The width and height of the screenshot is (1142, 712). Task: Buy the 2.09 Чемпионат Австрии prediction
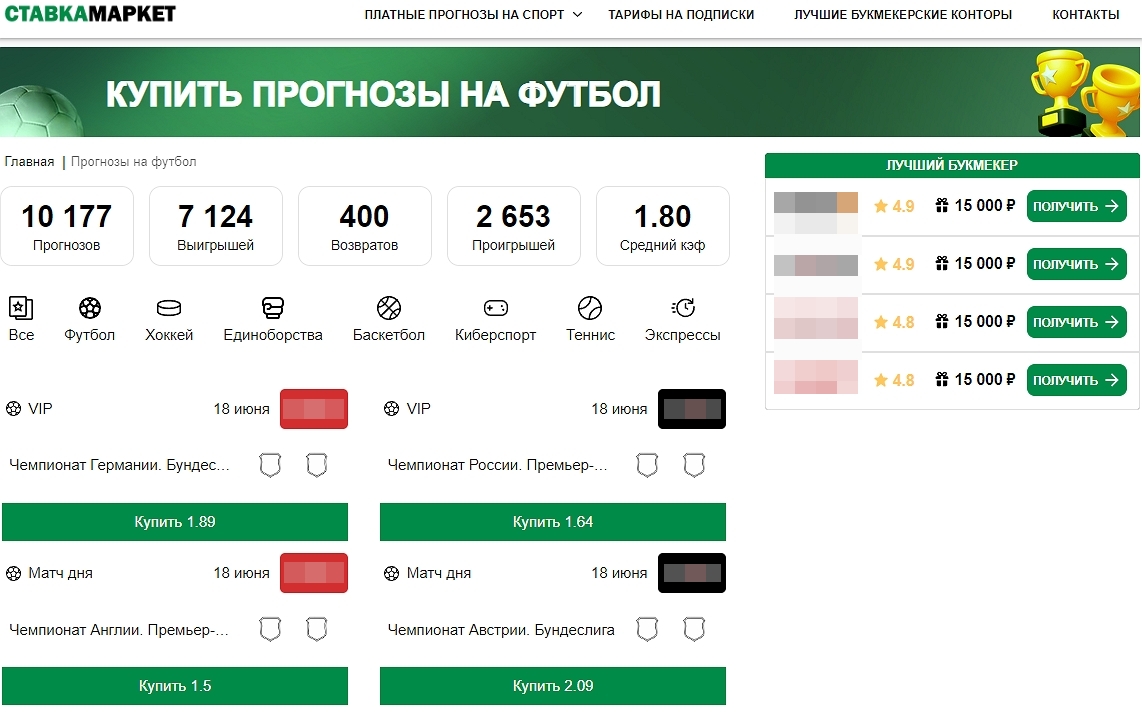(552, 685)
